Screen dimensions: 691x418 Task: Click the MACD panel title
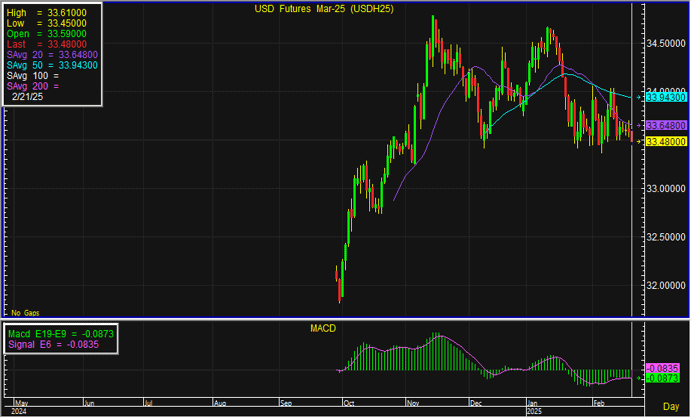pyautogui.click(x=323, y=328)
